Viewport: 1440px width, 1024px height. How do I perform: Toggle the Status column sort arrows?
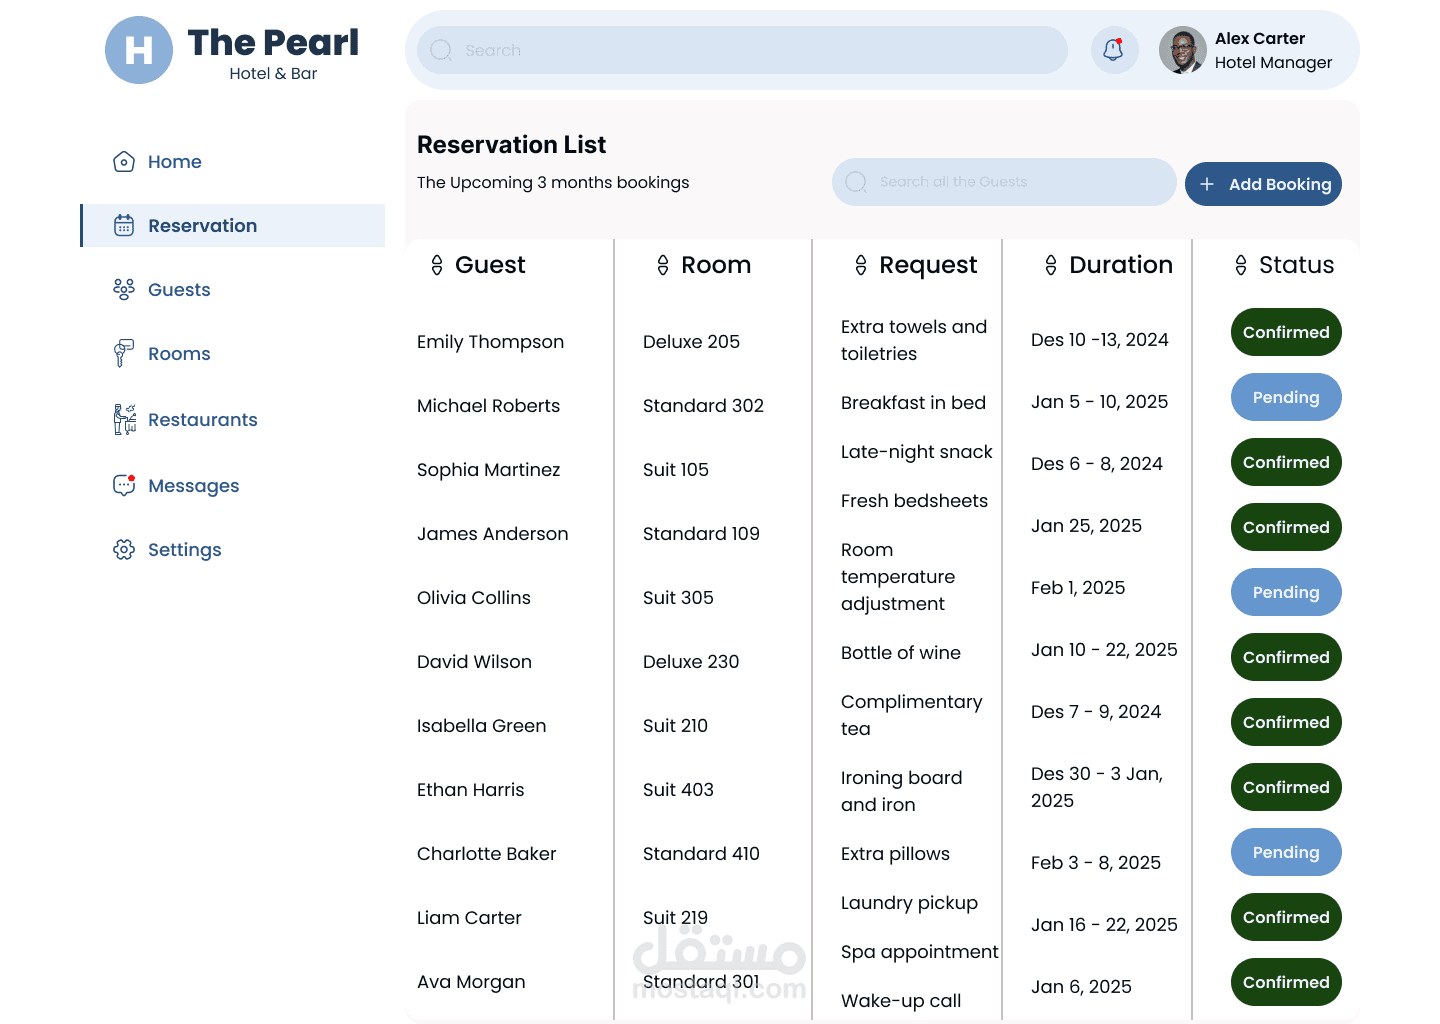point(1241,265)
